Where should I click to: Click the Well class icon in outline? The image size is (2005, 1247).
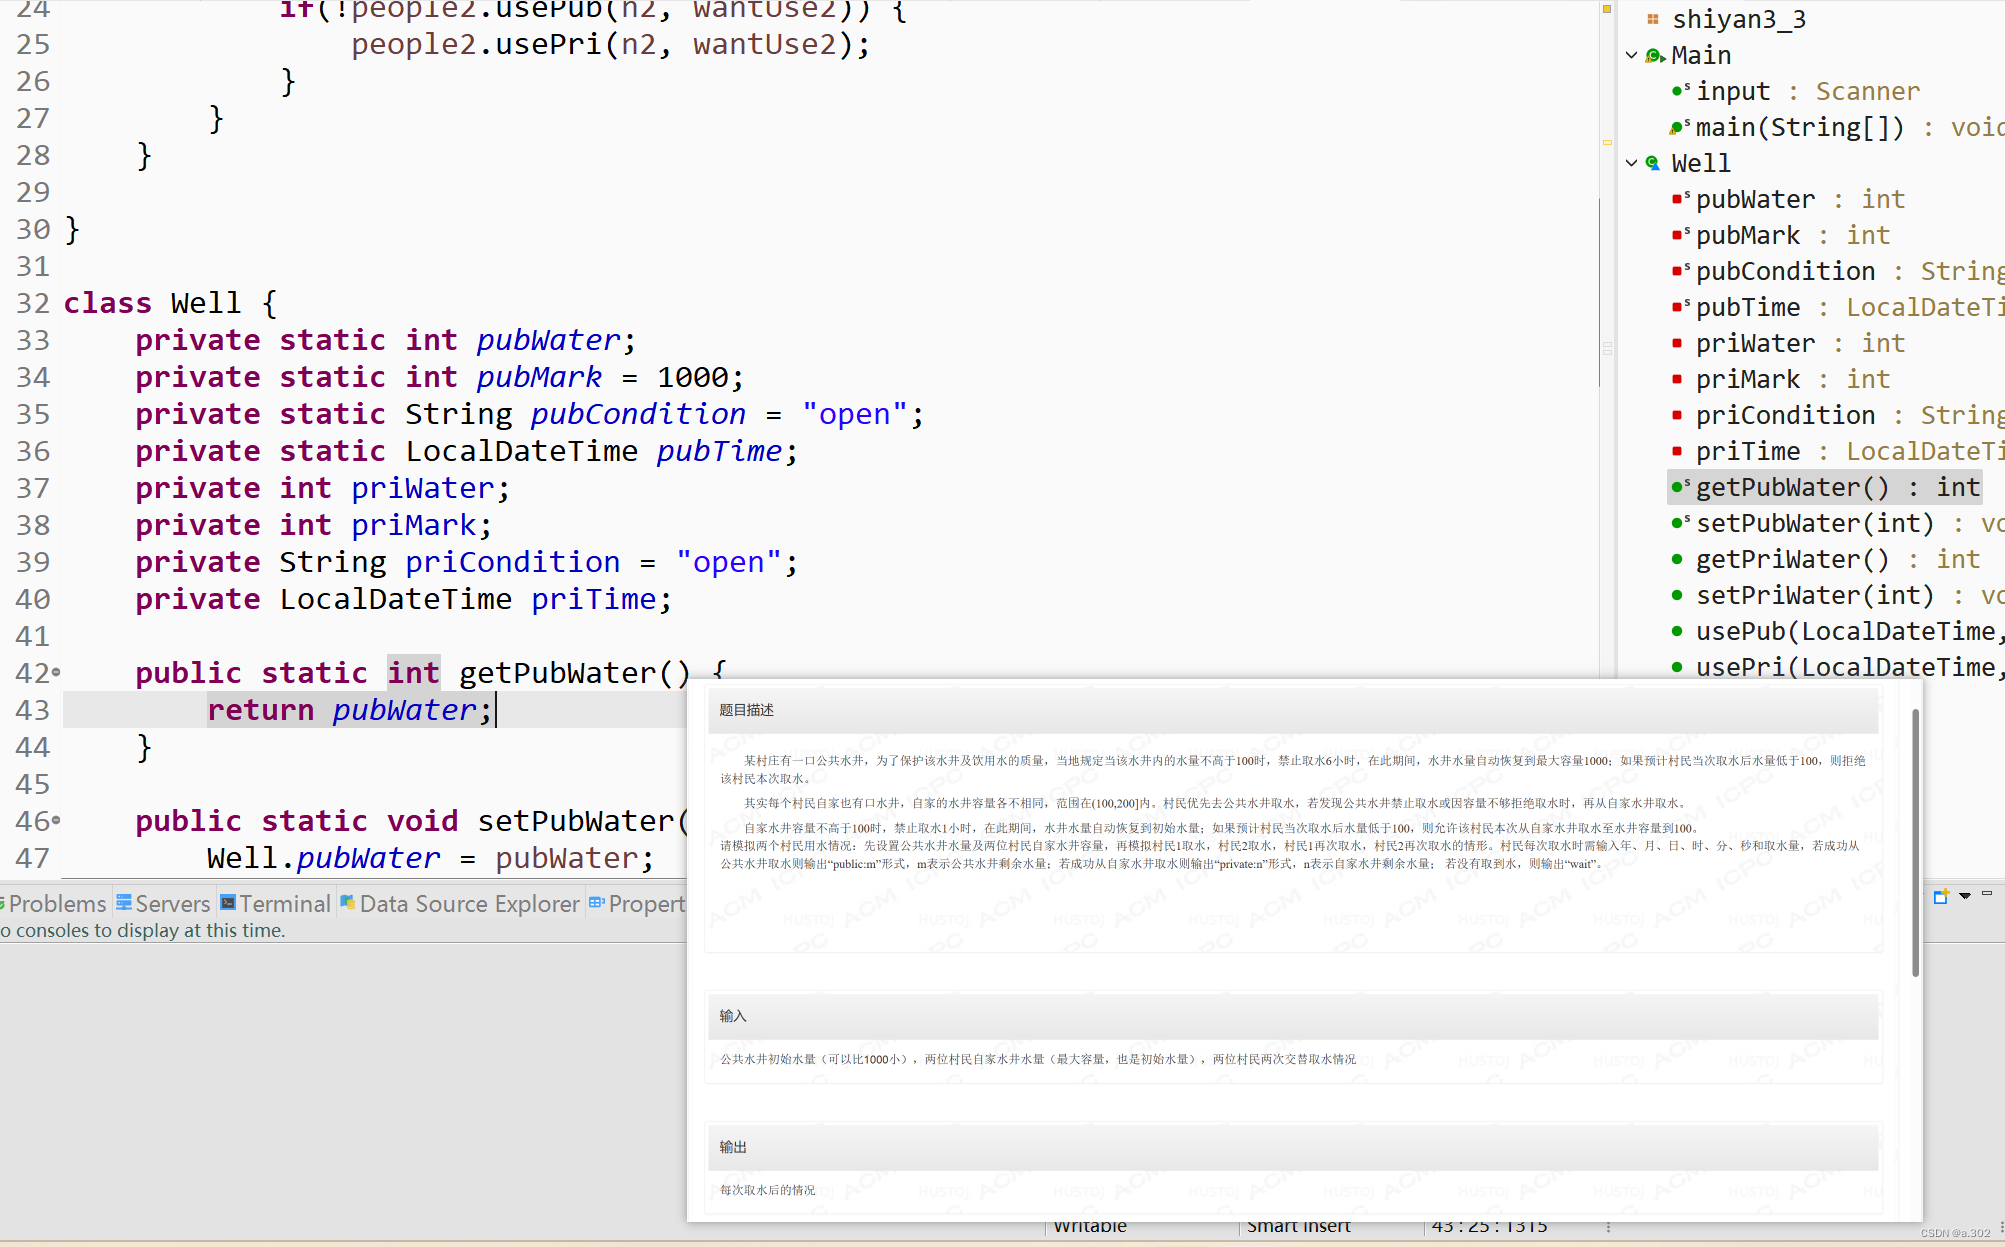click(x=1653, y=163)
